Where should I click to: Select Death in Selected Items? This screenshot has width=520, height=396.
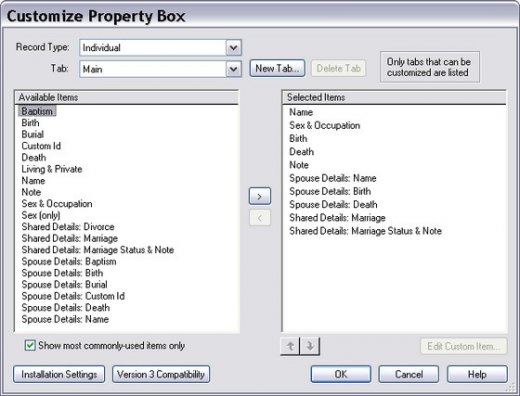pyautogui.click(x=302, y=152)
